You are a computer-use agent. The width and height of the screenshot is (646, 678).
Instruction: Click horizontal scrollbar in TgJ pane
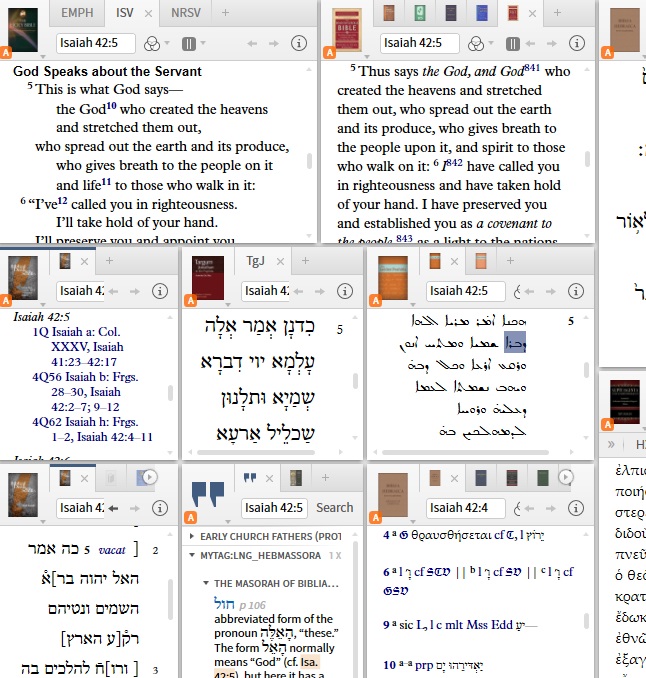[256, 452]
